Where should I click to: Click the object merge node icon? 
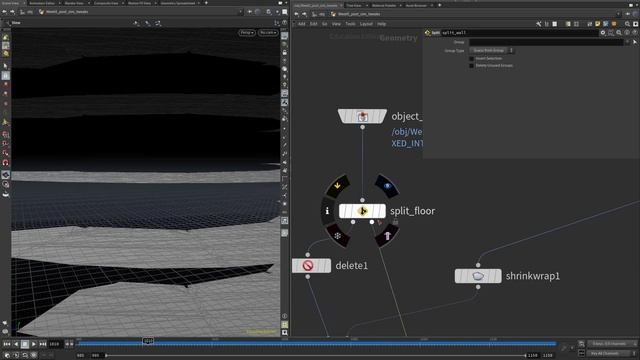pos(362,116)
